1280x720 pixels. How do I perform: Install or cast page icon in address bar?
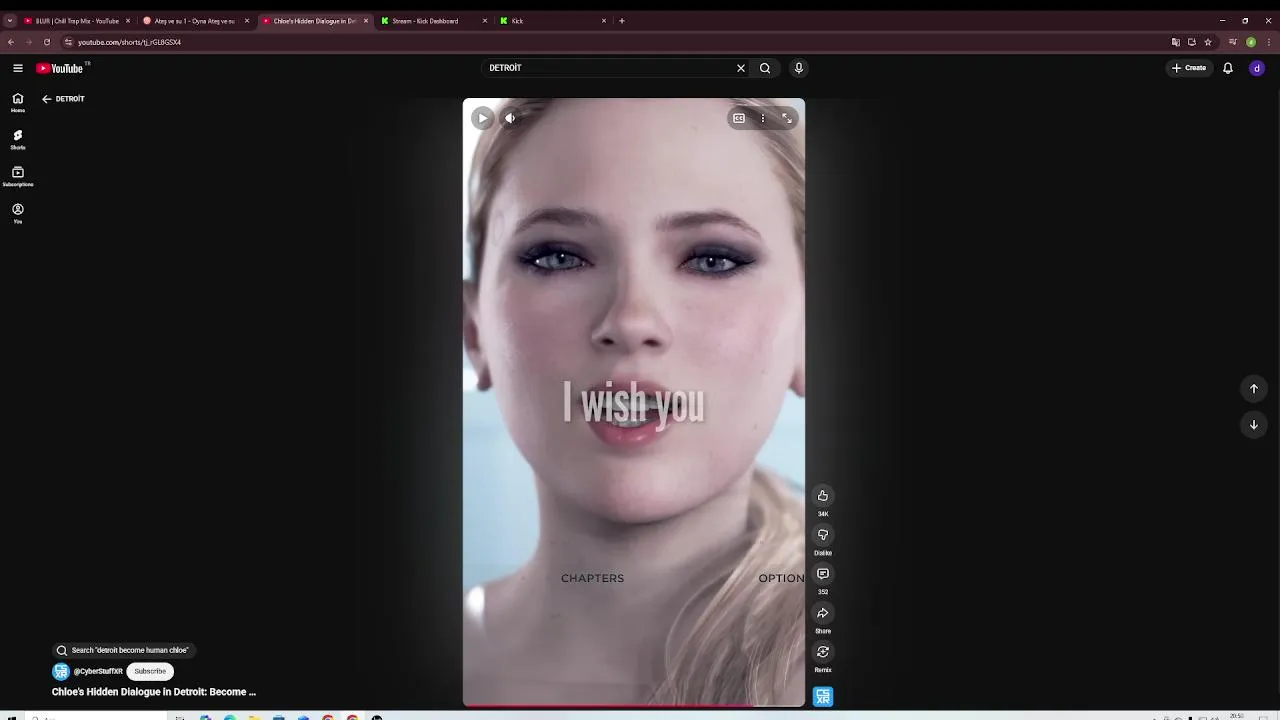1192,42
